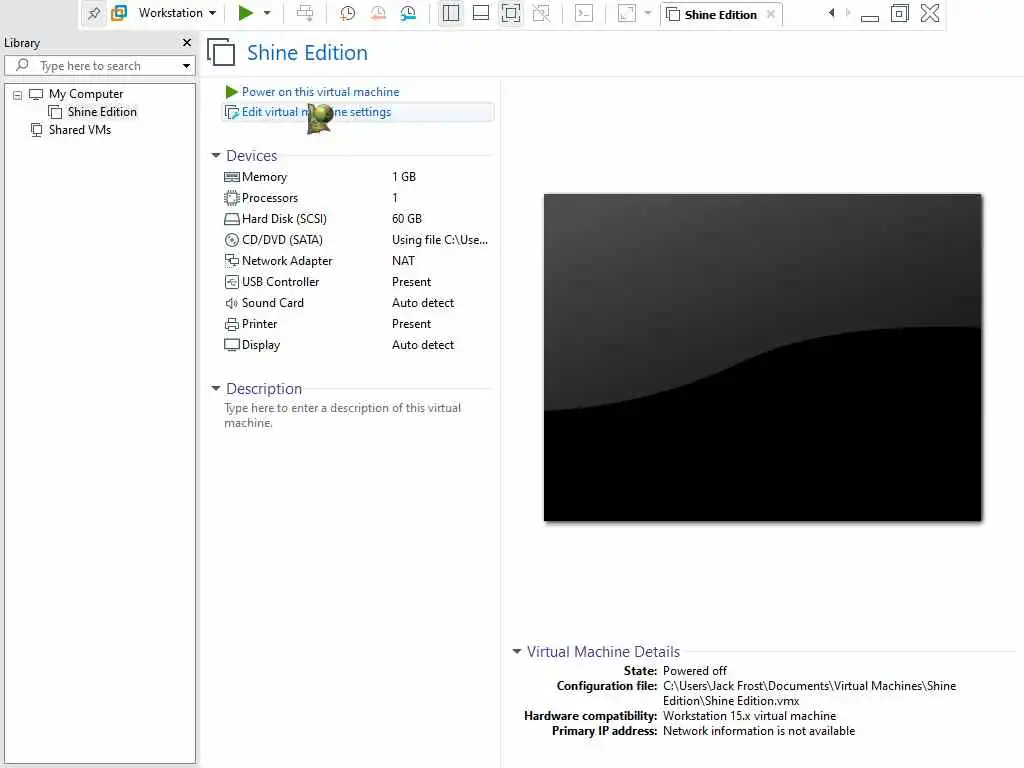Click the My Computer monitor icon
The image size is (1024, 768).
(x=36, y=94)
